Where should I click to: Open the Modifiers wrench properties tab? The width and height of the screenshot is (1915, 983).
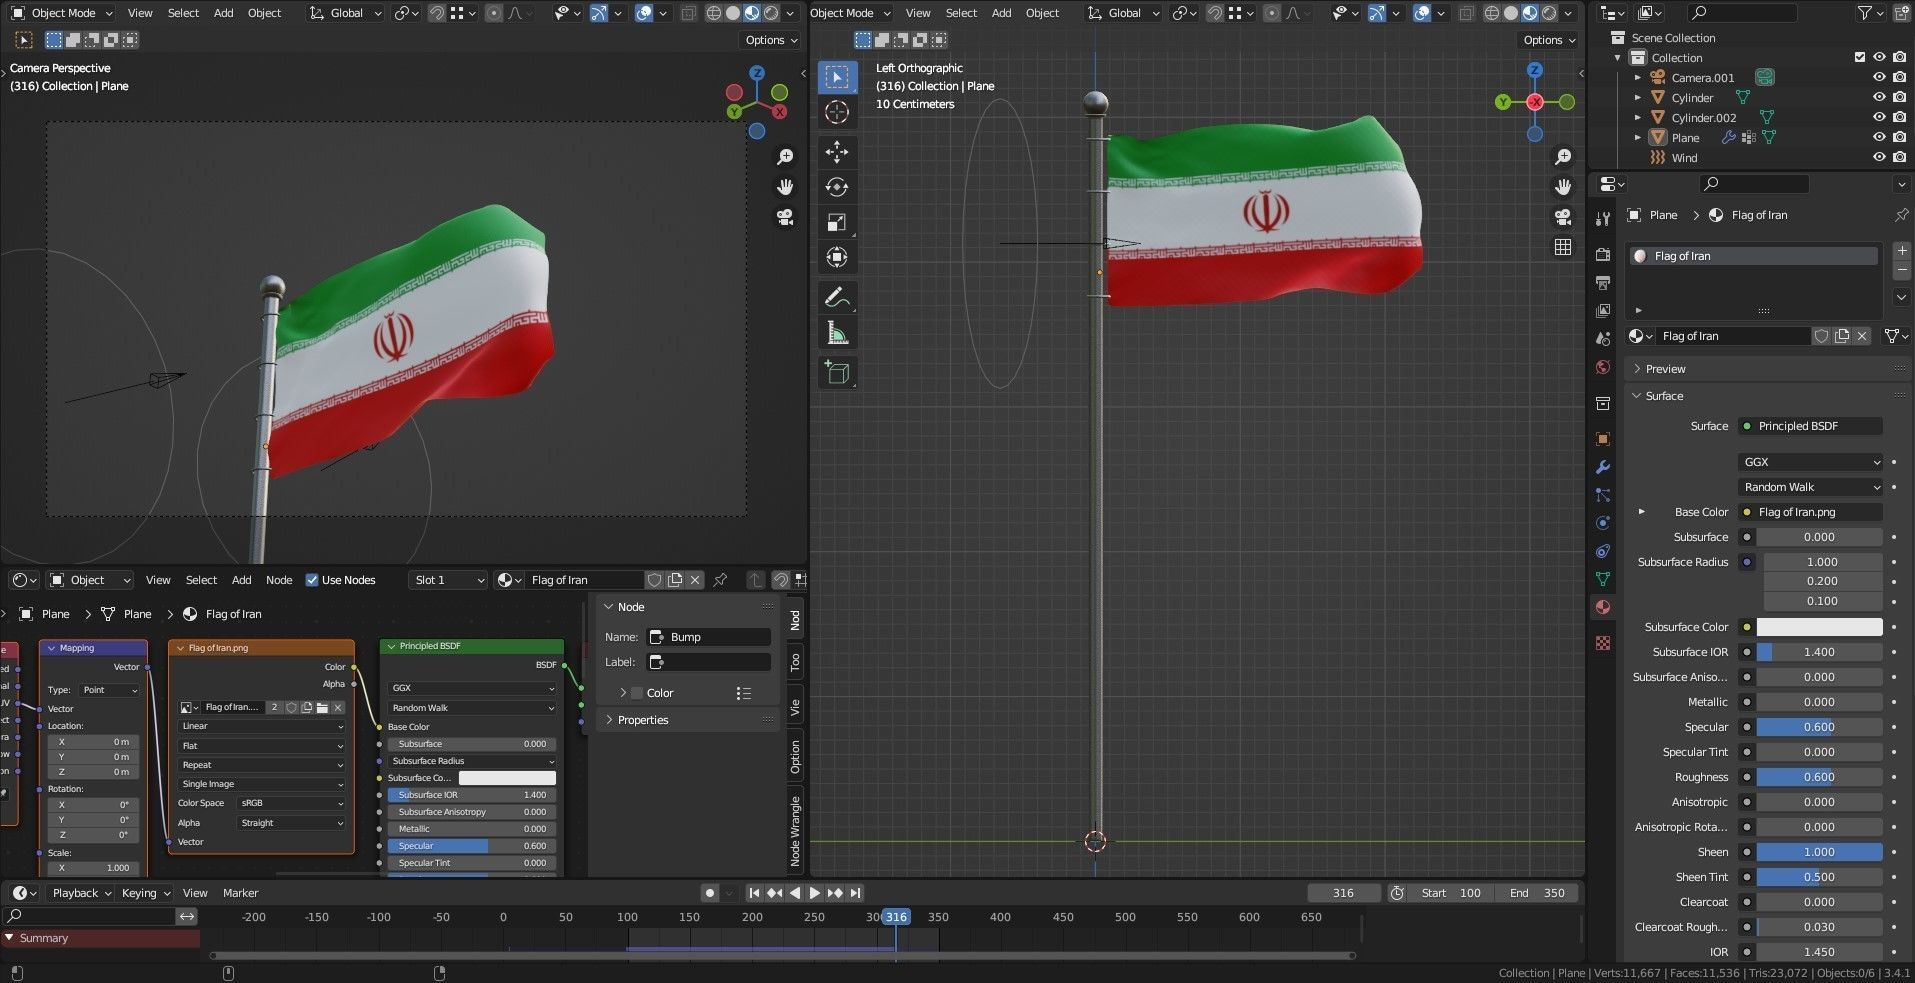tap(1603, 467)
